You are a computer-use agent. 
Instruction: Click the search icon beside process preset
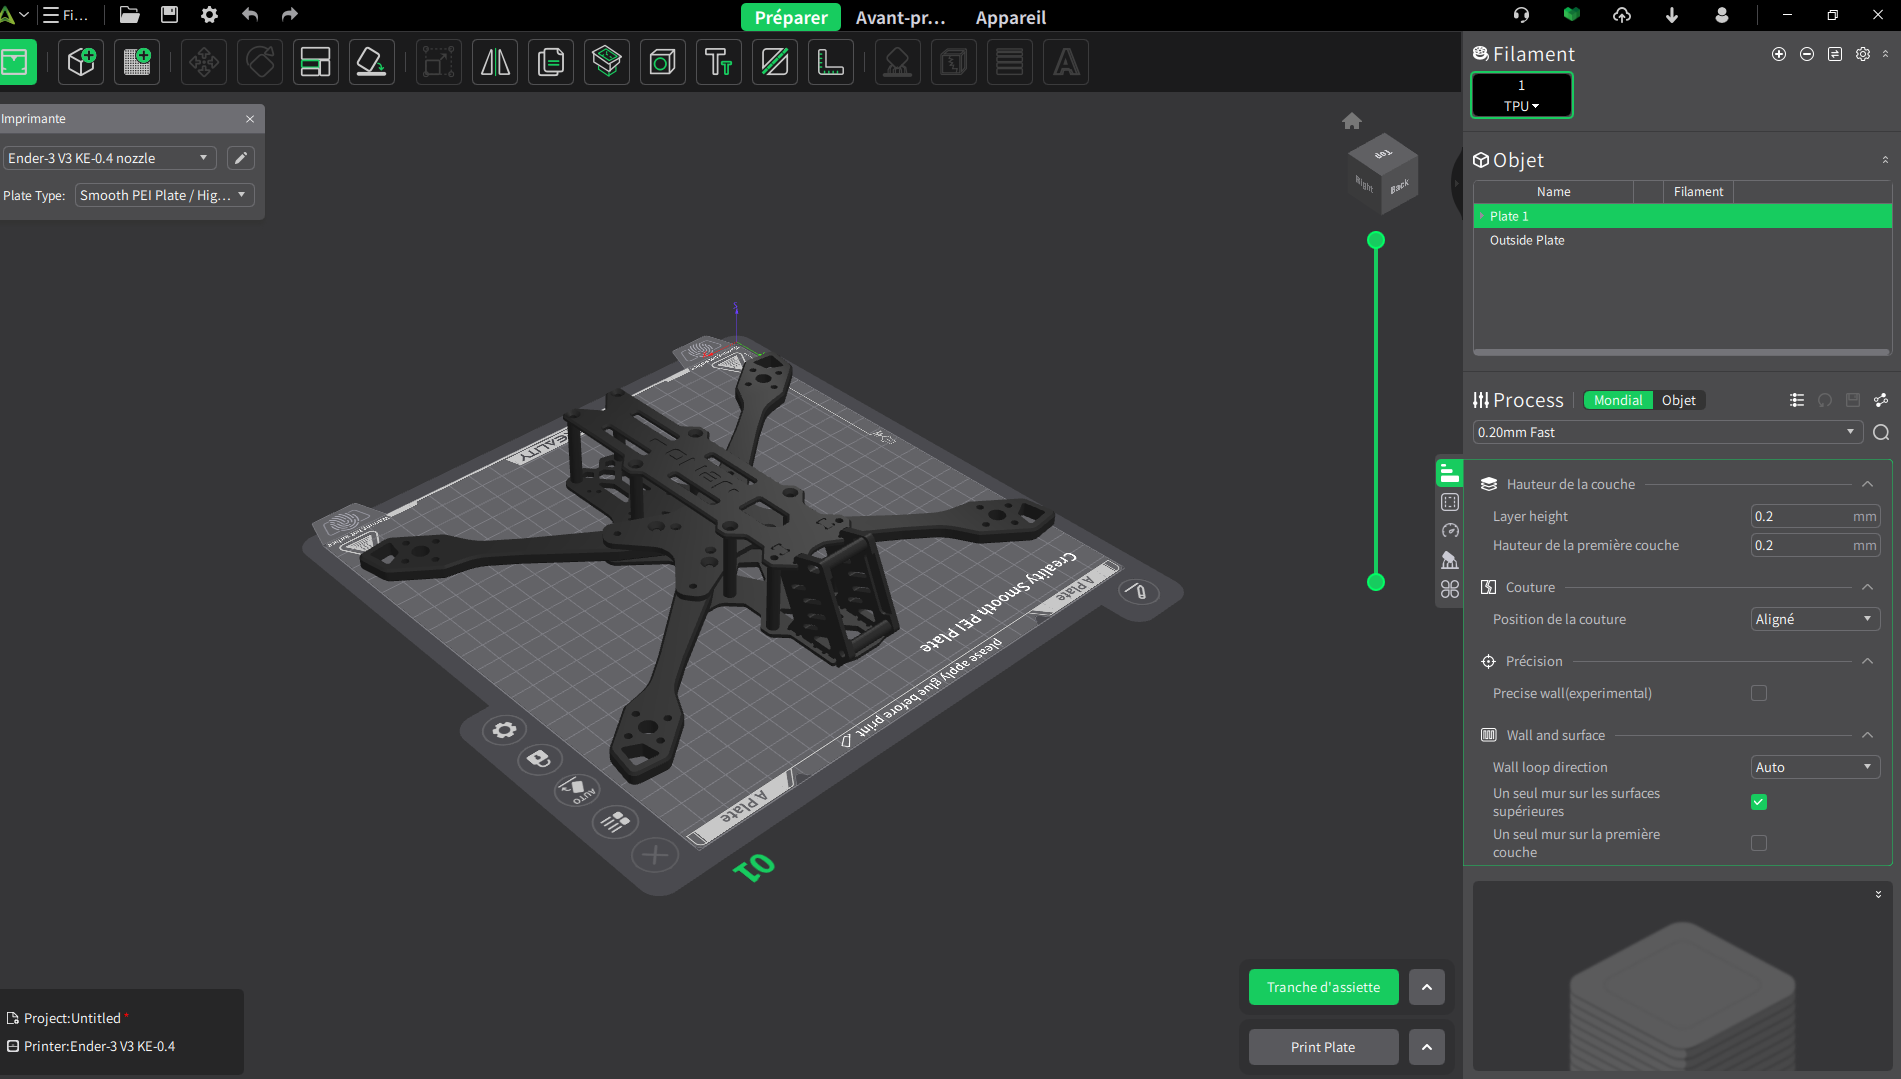point(1881,432)
